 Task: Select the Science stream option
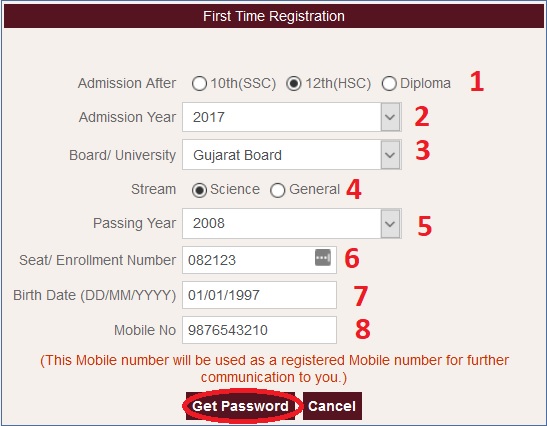coord(199,190)
